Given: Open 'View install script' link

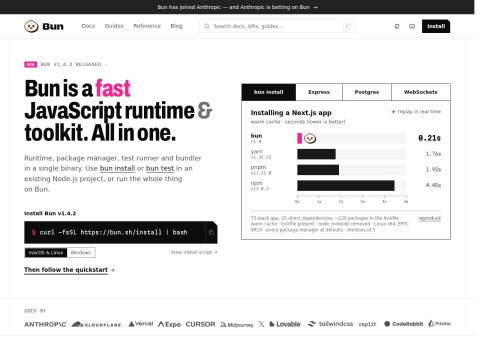Looking at the screenshot, I should [x=194, y=252].
